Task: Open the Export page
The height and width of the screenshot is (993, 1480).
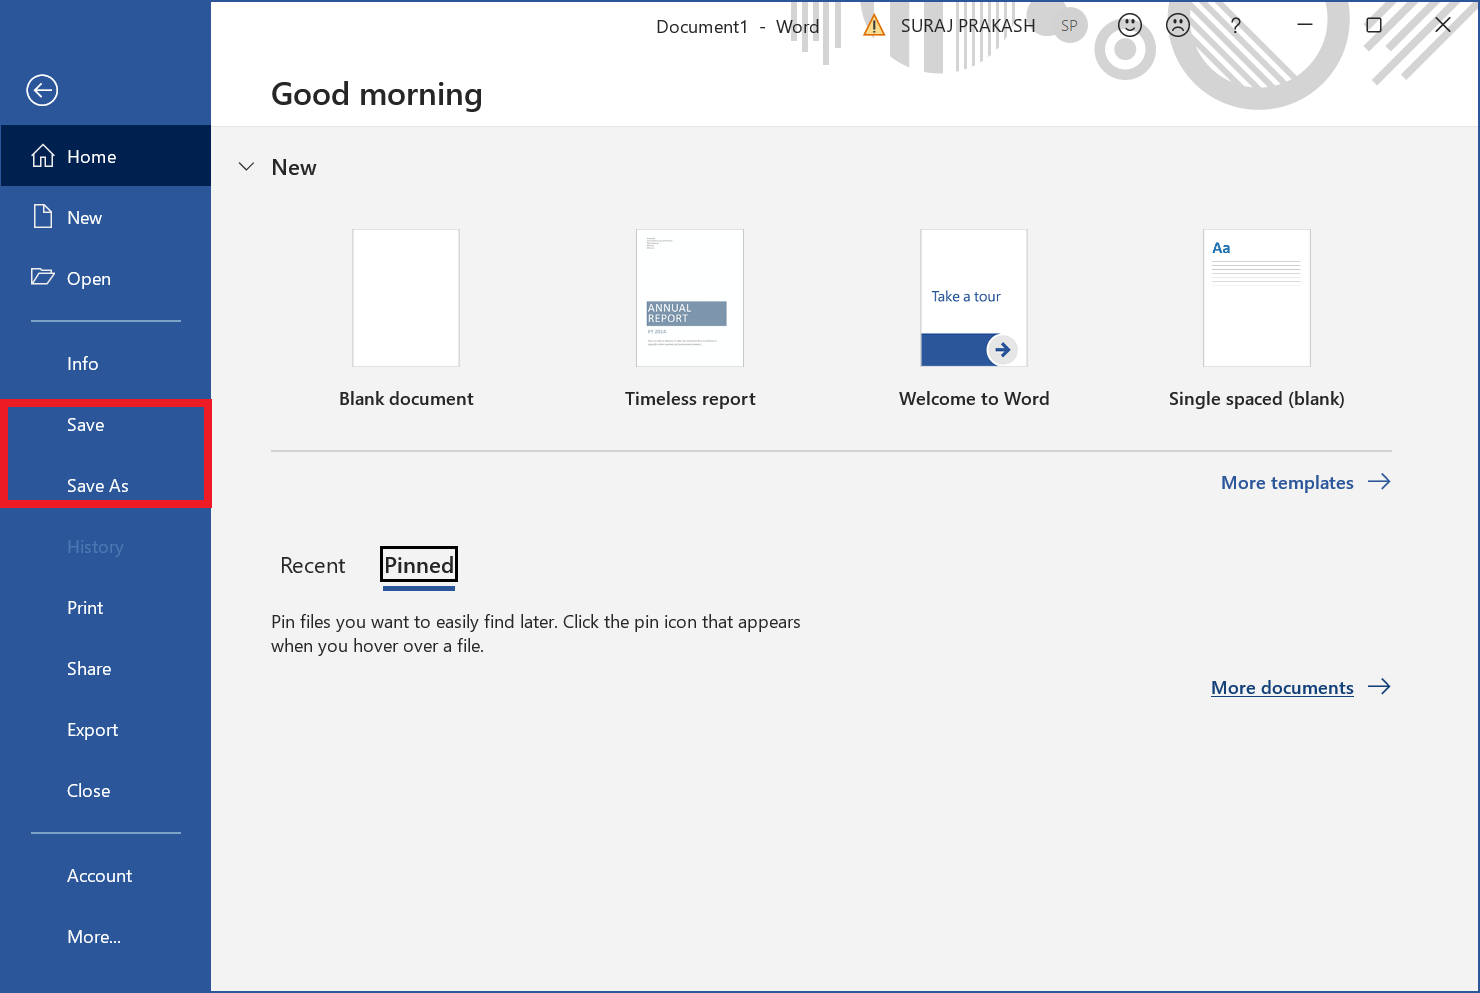Action: (x=92, y=730)
